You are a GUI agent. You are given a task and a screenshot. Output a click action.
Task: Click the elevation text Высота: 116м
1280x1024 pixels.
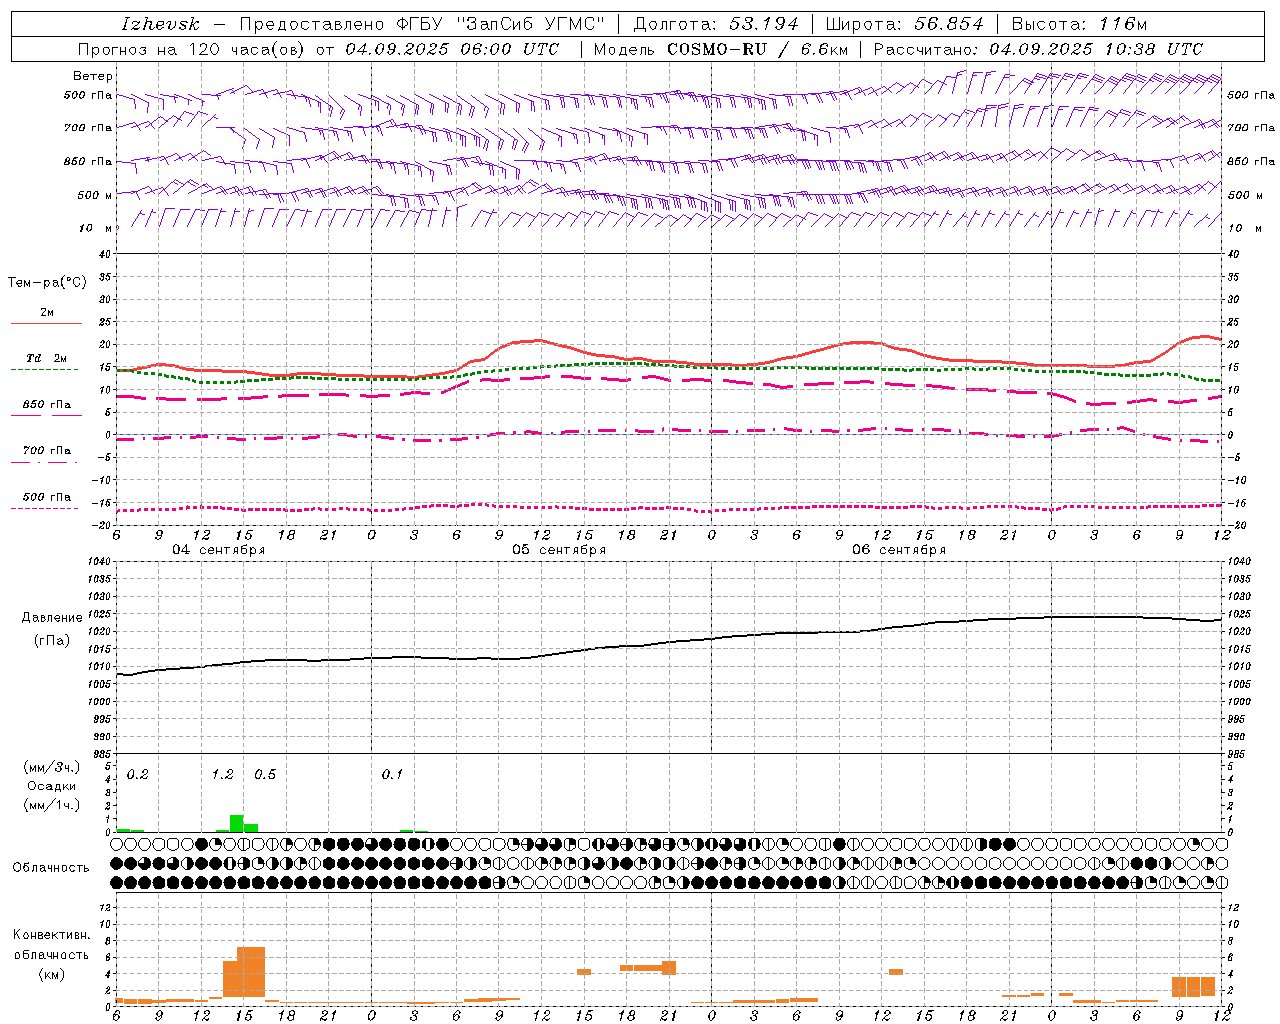tap(1079, 24)
